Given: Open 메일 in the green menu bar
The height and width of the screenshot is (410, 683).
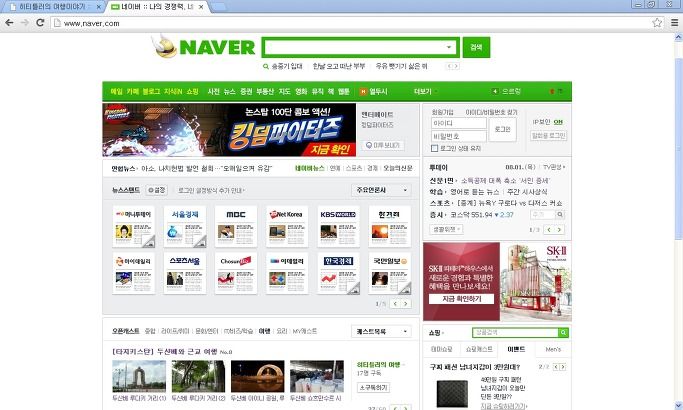Looking at the screenshot, I should [116, 91].
